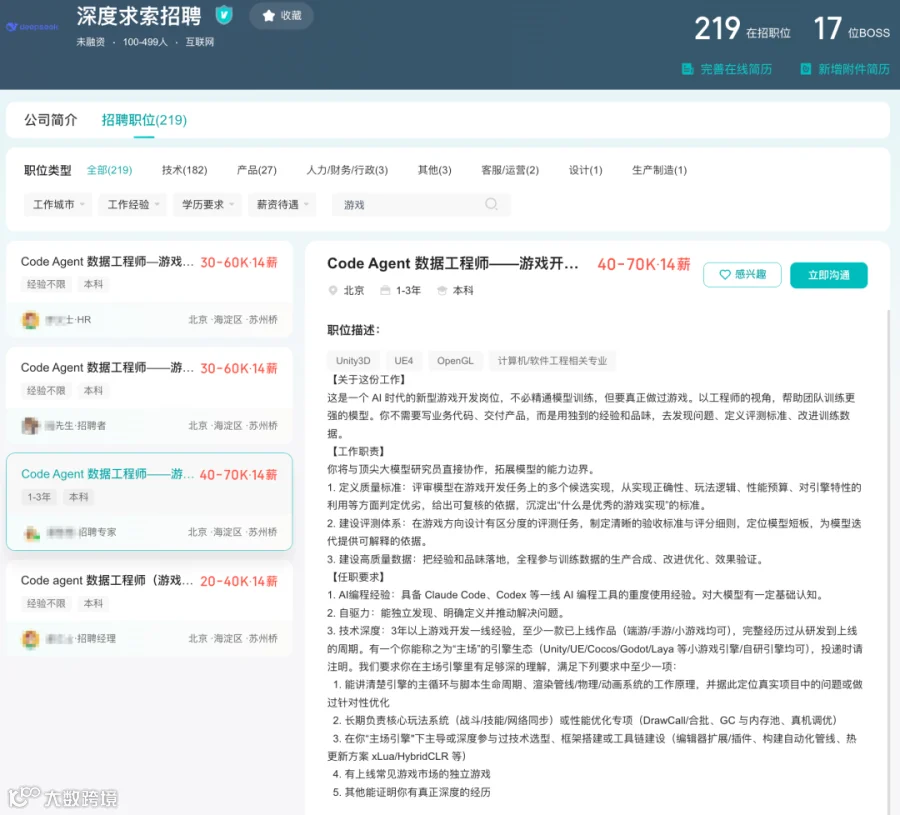Click the DeepSeek company logo
Viewport: 900px width, 815px height.
pyautogui.click(x=32, y=26)
